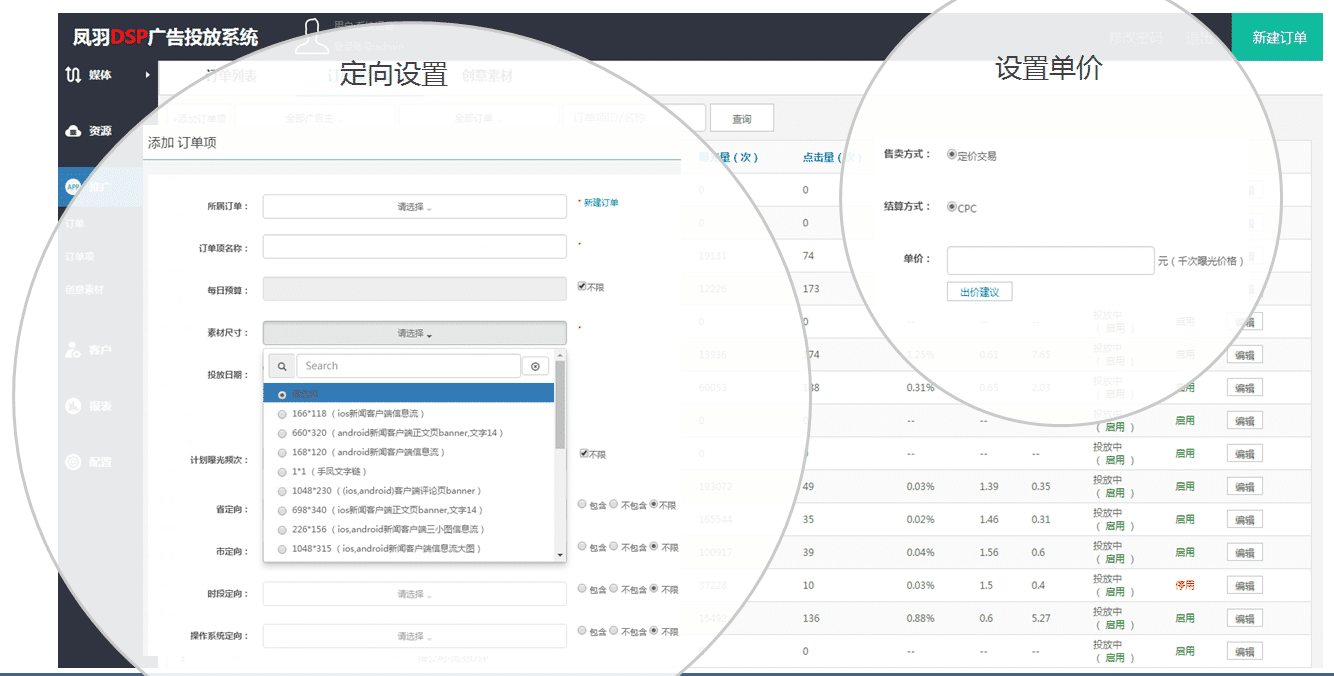Open the 资源 cloud icon

point(73,131)
